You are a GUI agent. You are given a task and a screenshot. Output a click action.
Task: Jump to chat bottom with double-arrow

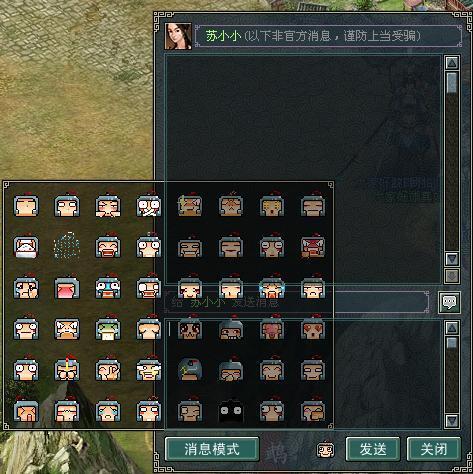[452, 276]
